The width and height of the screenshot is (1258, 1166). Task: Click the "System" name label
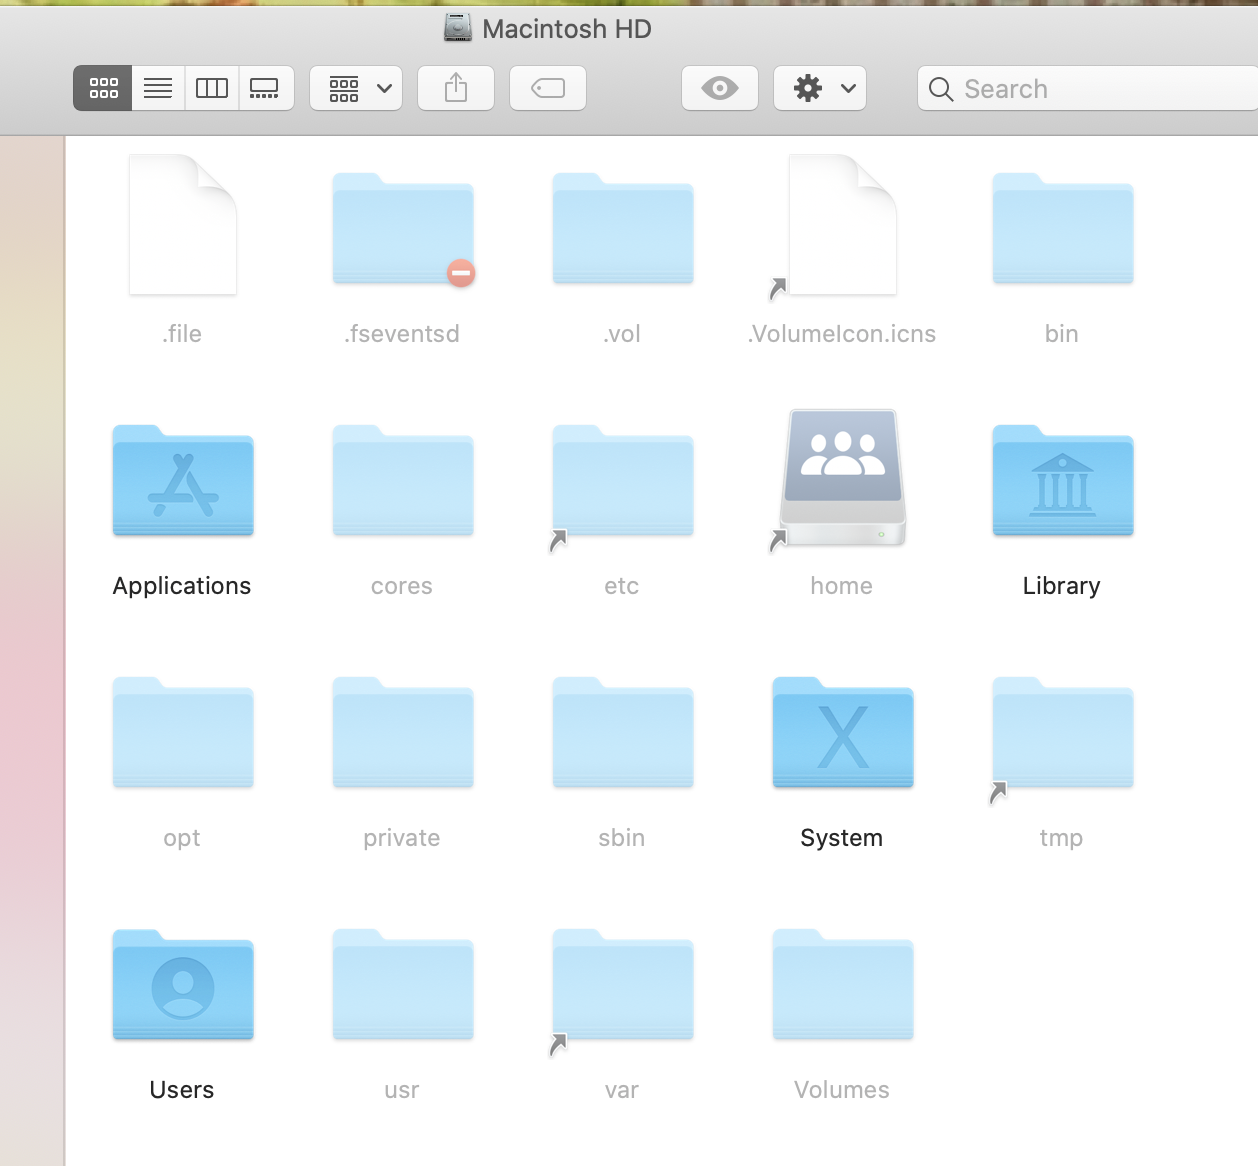(x=842, y=838)
